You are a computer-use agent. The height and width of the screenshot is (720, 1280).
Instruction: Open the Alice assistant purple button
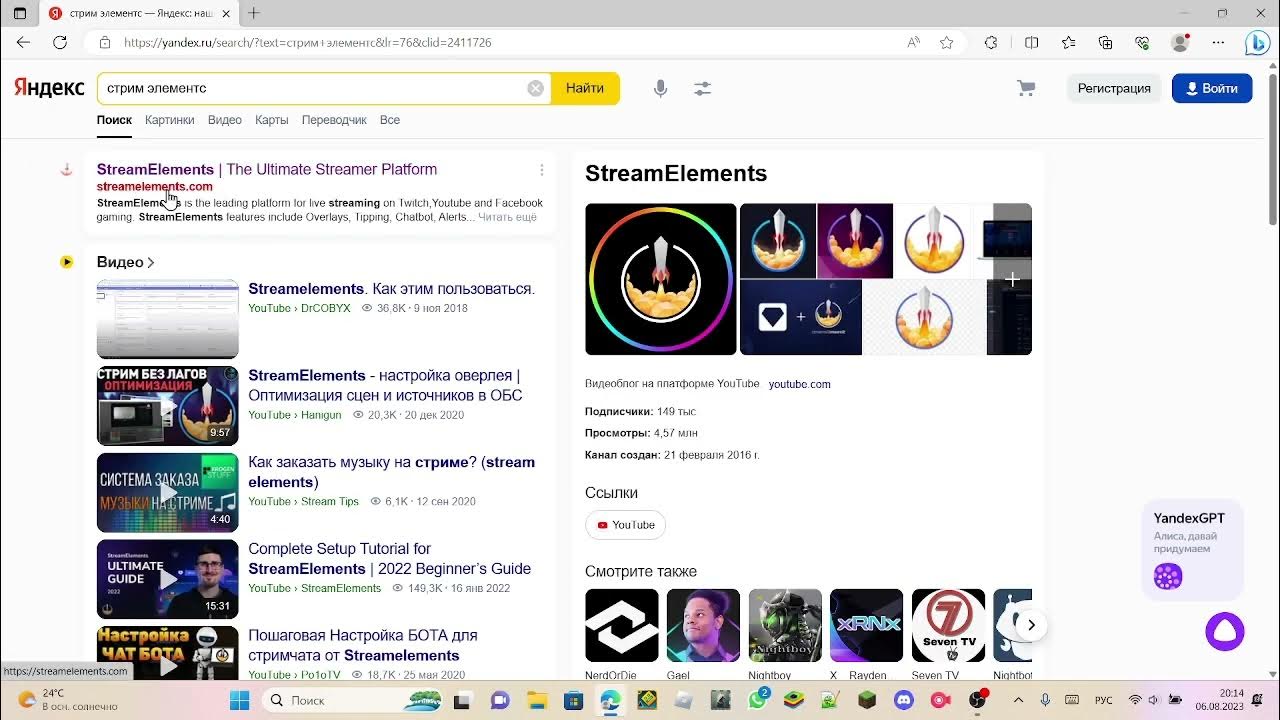coord(1225,632)
